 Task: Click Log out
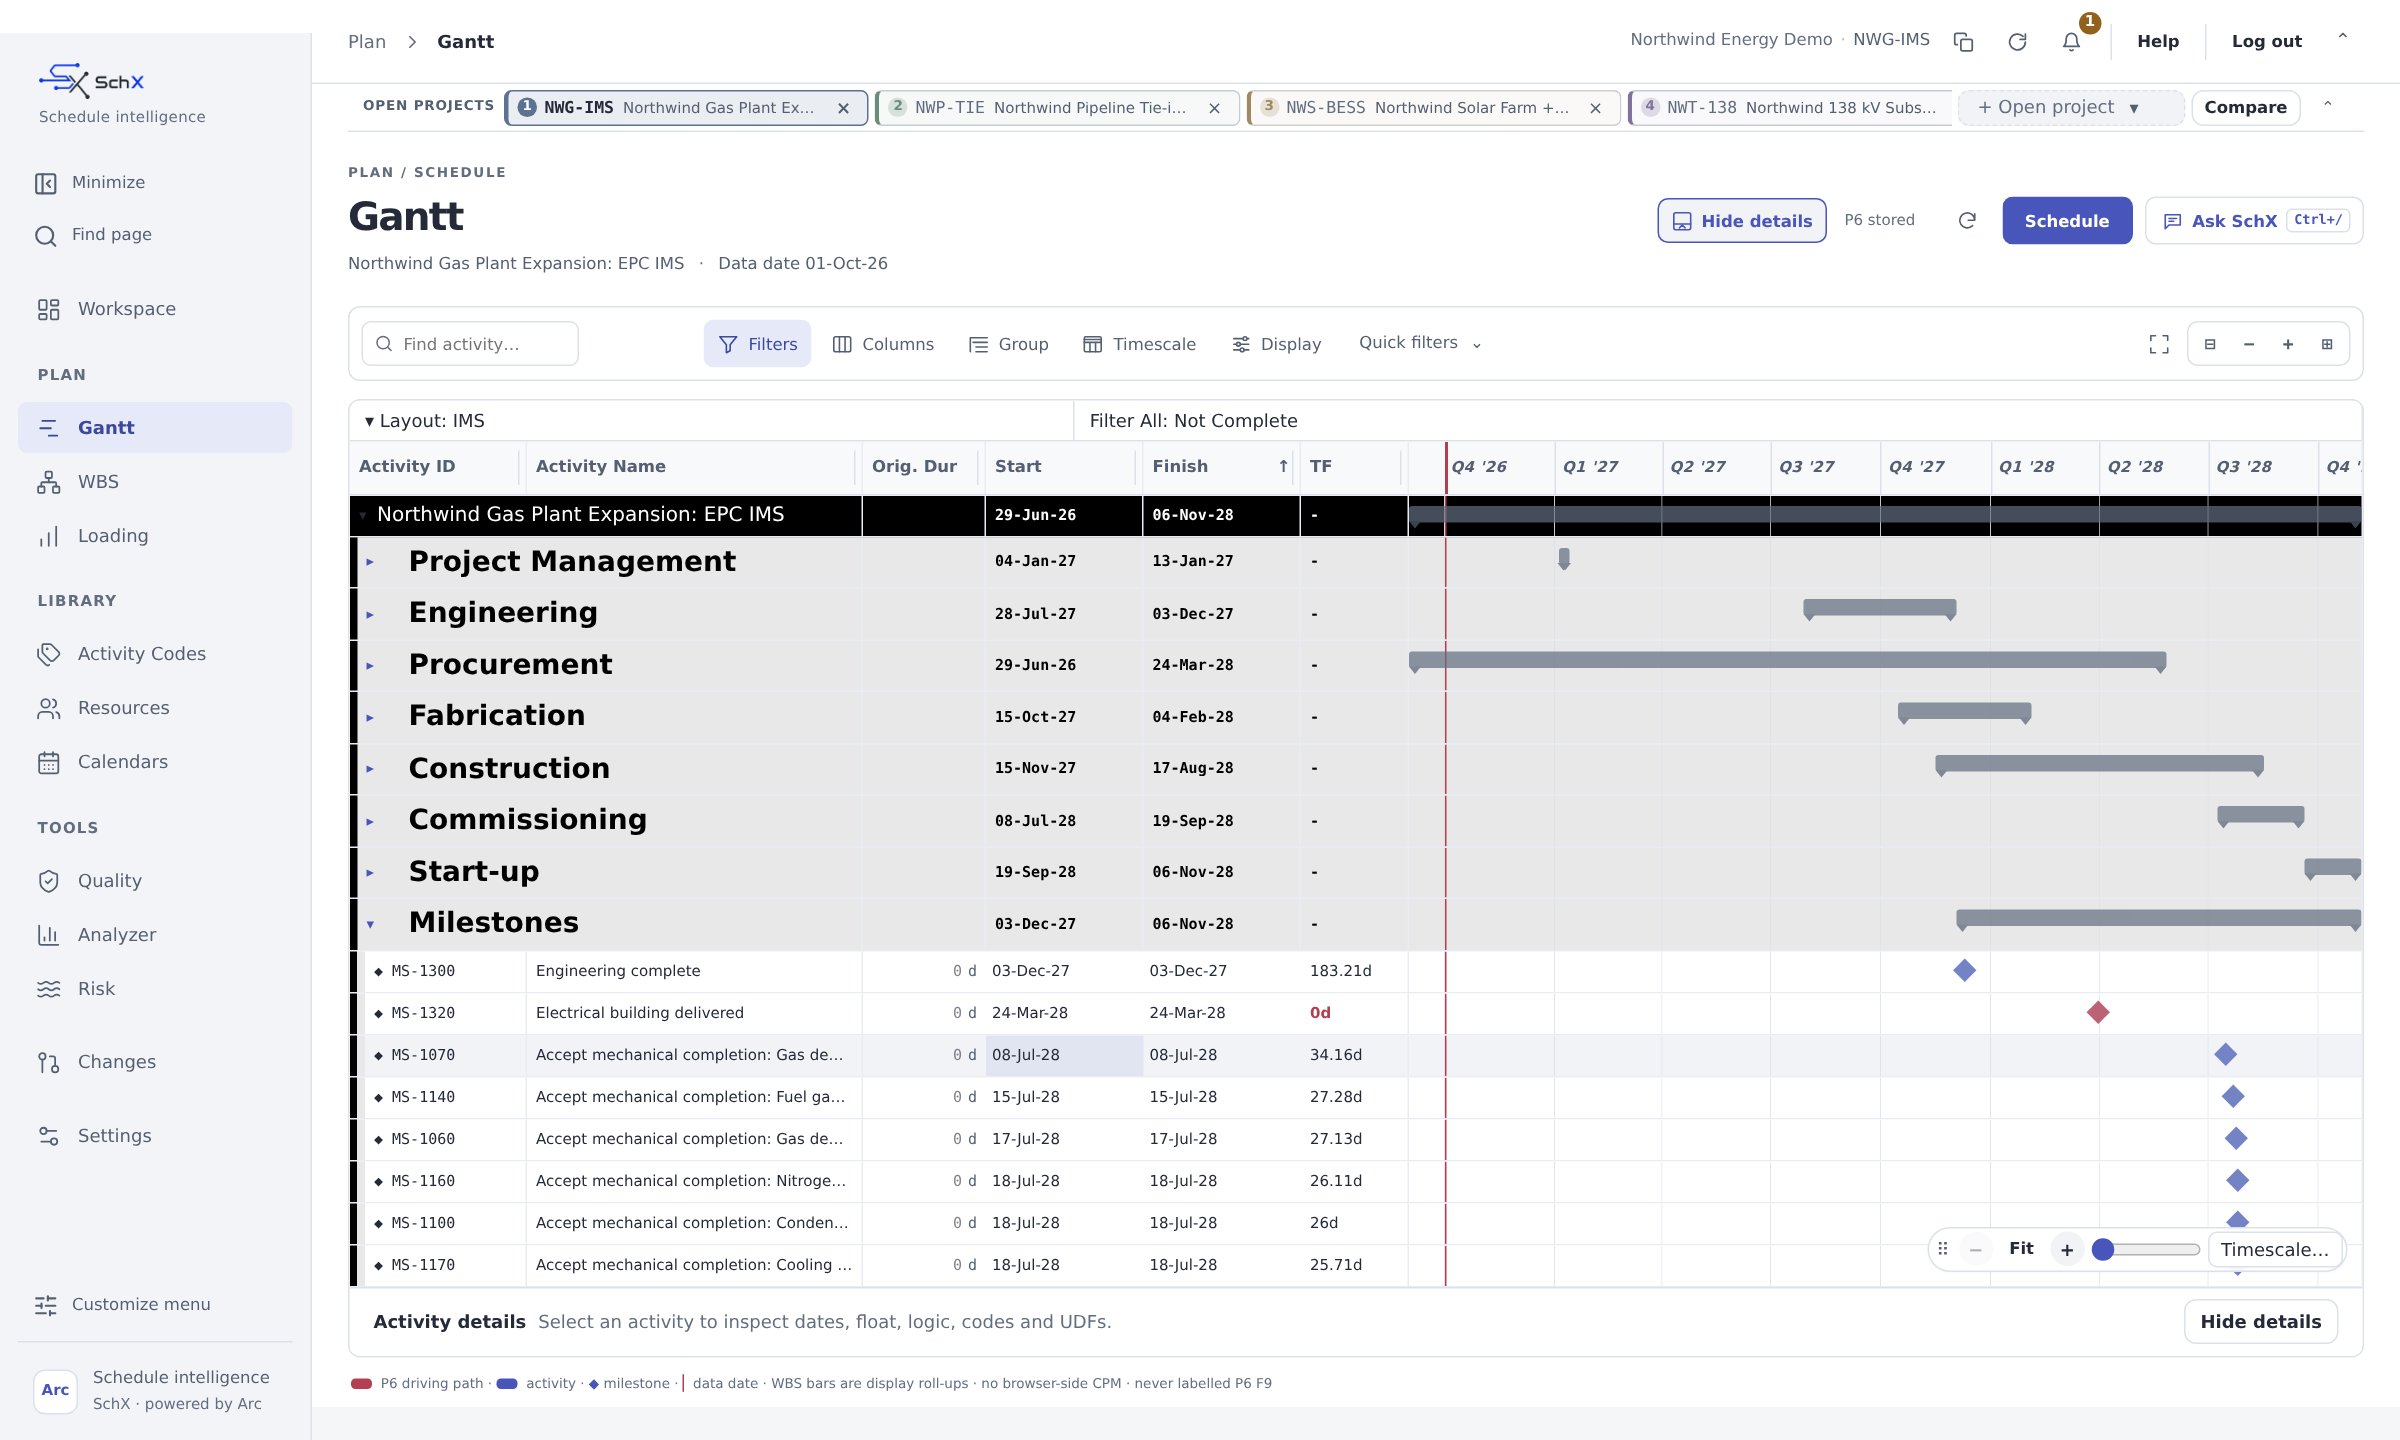click(x=2266, y=41)
